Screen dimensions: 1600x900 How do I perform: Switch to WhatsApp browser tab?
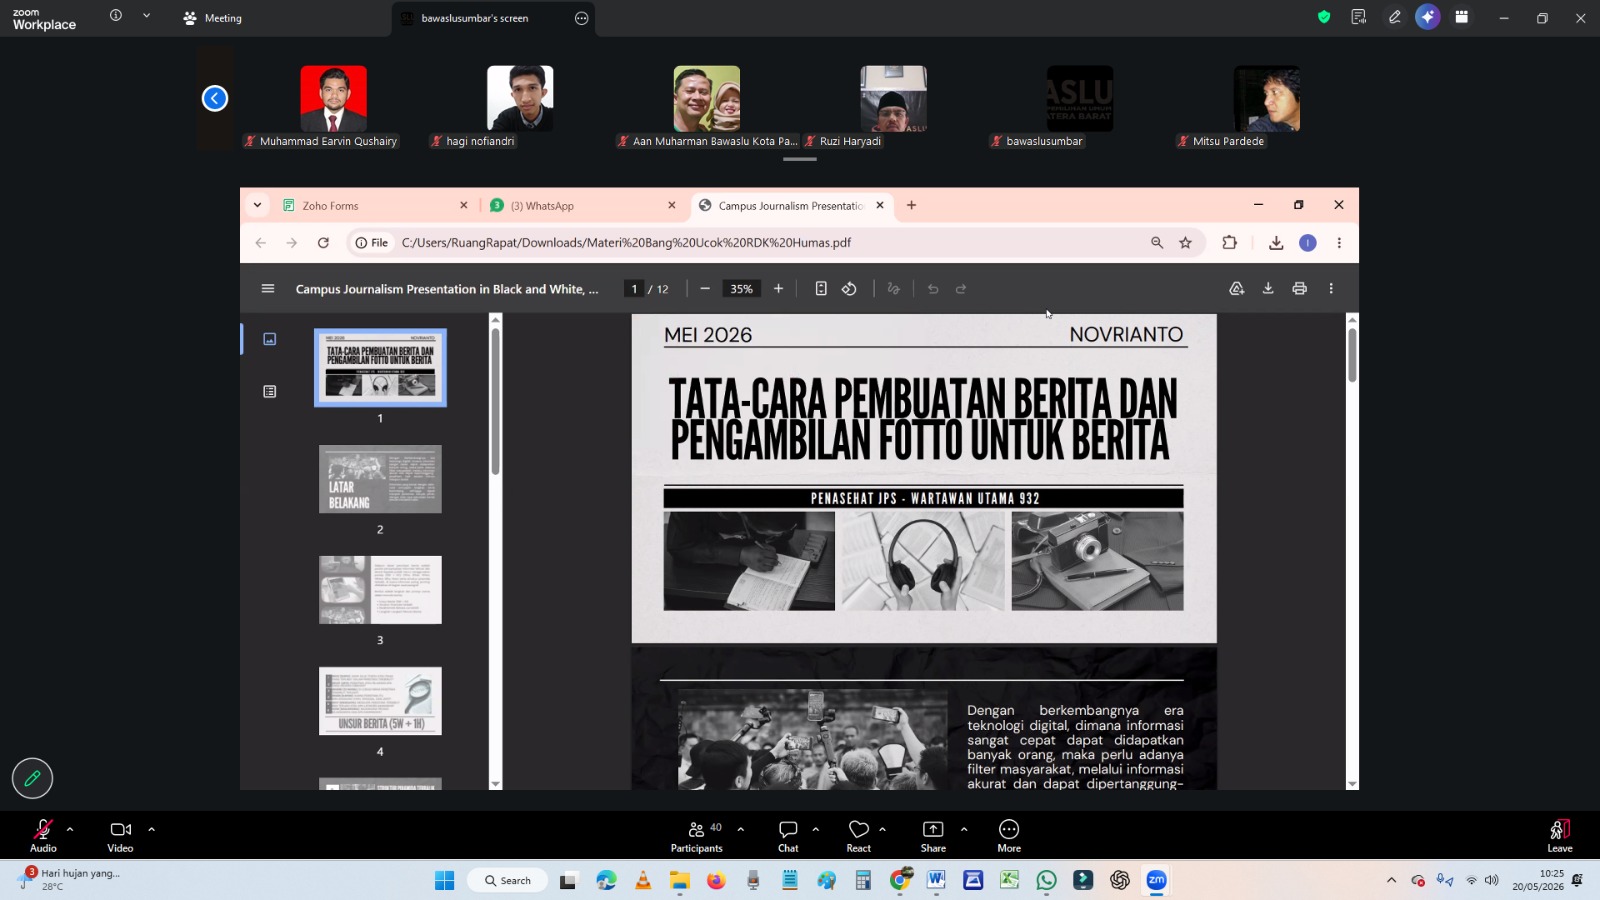[x=583, y=206]
